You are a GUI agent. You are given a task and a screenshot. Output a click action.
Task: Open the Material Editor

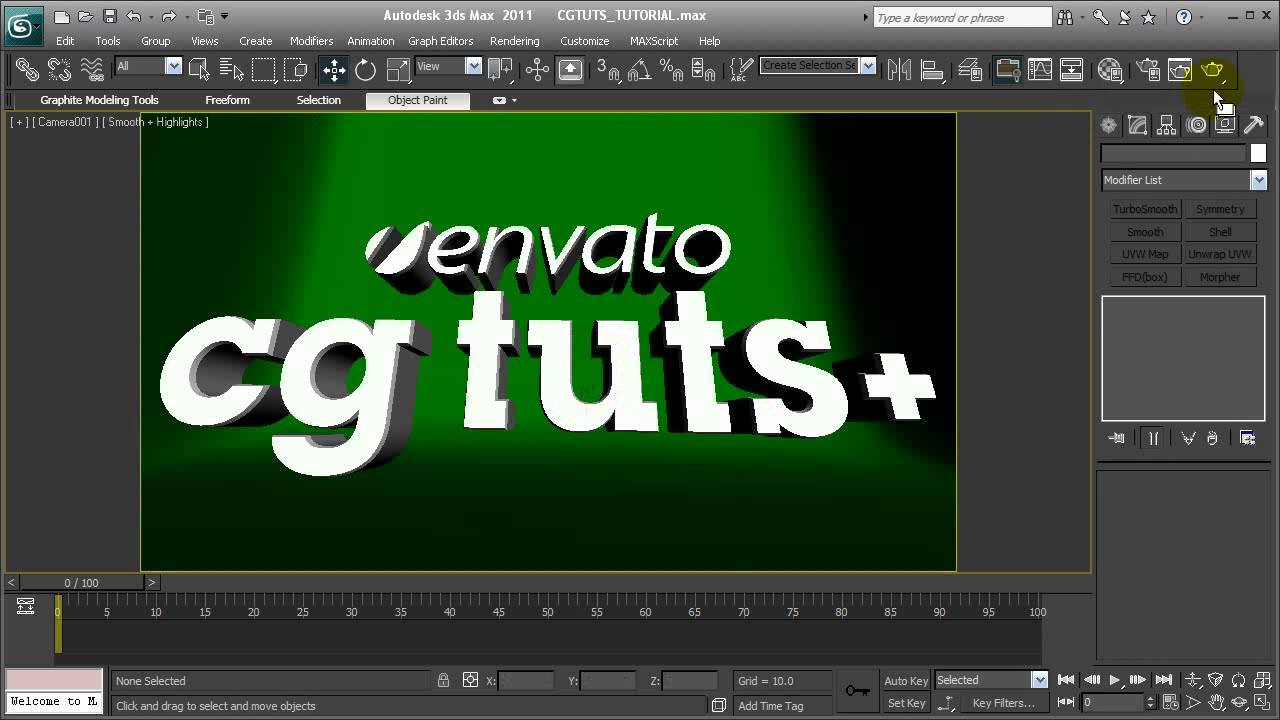pos(1110,69)
